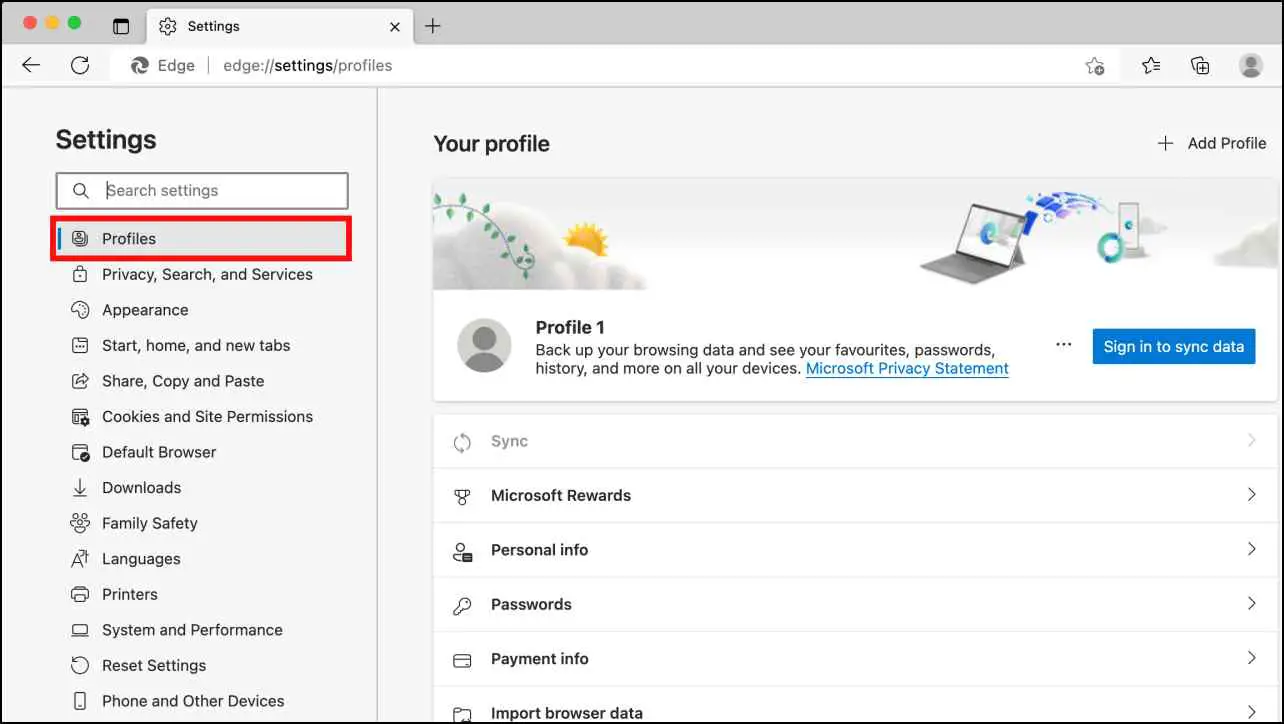Viewport: 1284px width, 724px height.
Task: Open Phone and Other Devices
Action: click(x=202, y=701)
